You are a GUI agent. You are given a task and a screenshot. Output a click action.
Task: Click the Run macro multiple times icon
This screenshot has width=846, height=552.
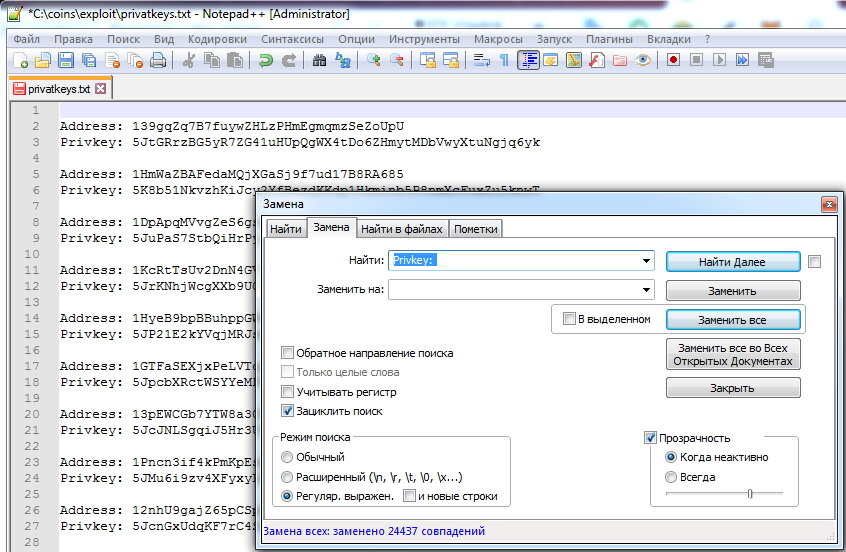pyautogui.click(x=742, y=60)
